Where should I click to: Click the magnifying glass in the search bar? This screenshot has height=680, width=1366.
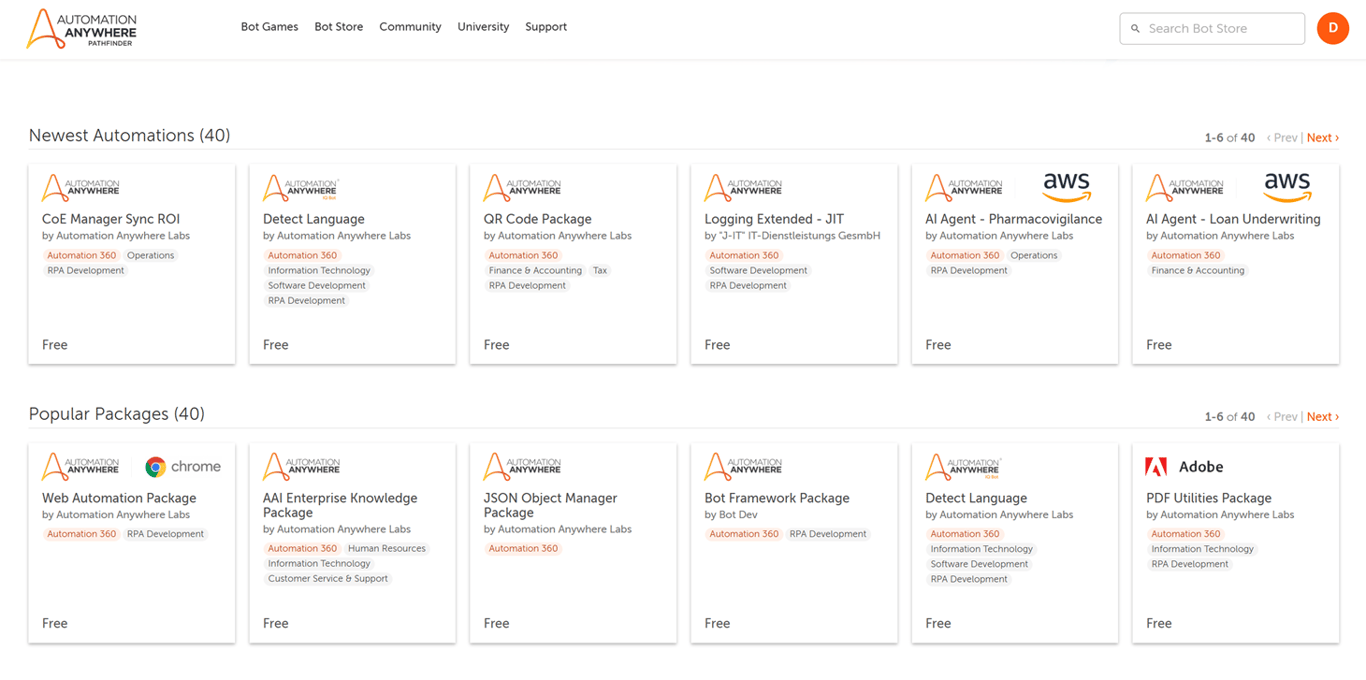1135,28
